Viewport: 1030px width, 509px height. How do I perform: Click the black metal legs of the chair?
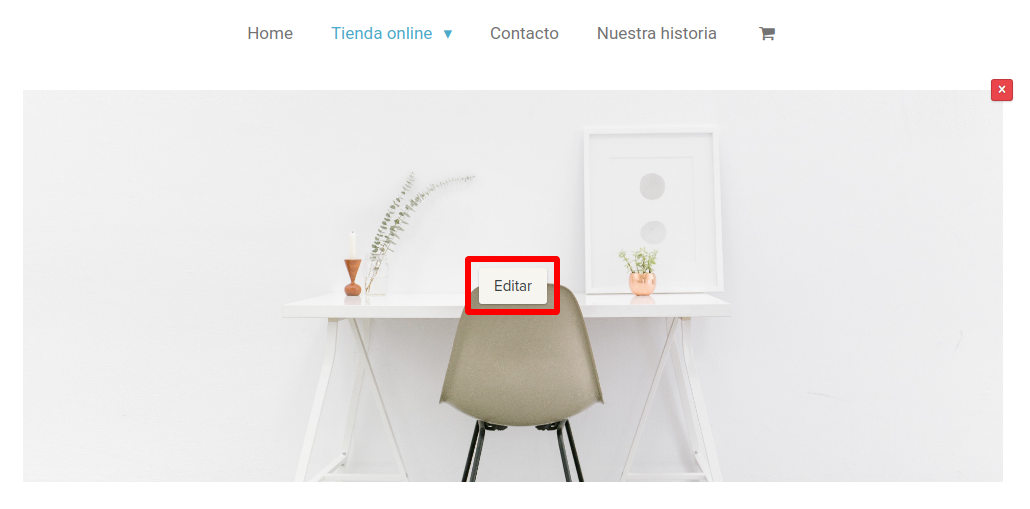pos(522,452)
